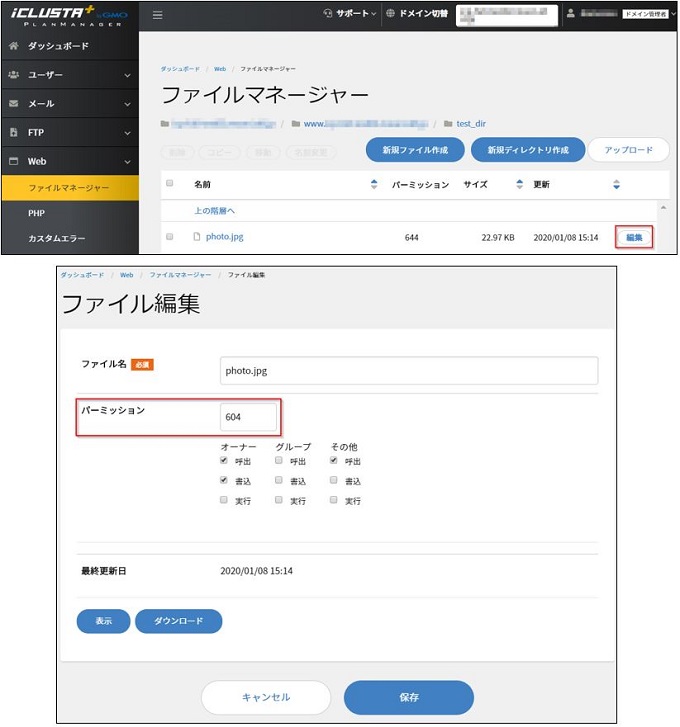Screen dimensions: 680x727
Task: Click the Web window icon in sidebar
Action: [14, 161]
